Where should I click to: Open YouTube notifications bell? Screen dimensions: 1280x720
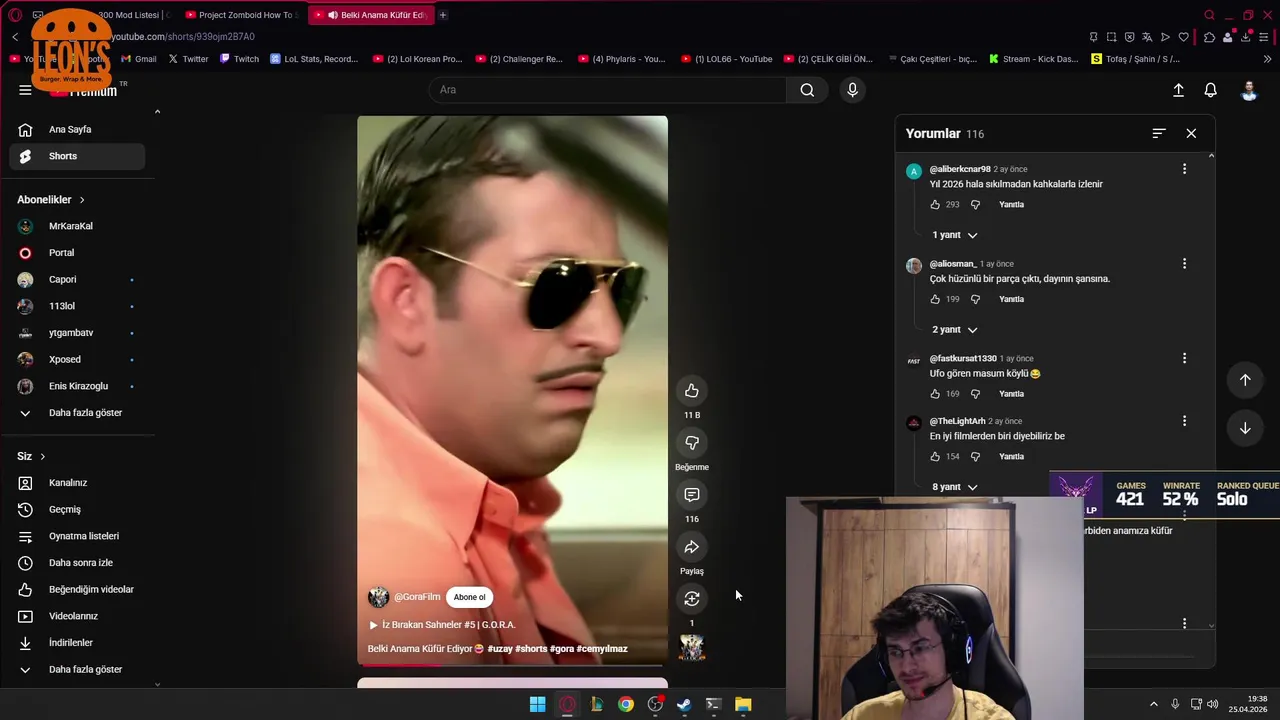click(1210, 90)
